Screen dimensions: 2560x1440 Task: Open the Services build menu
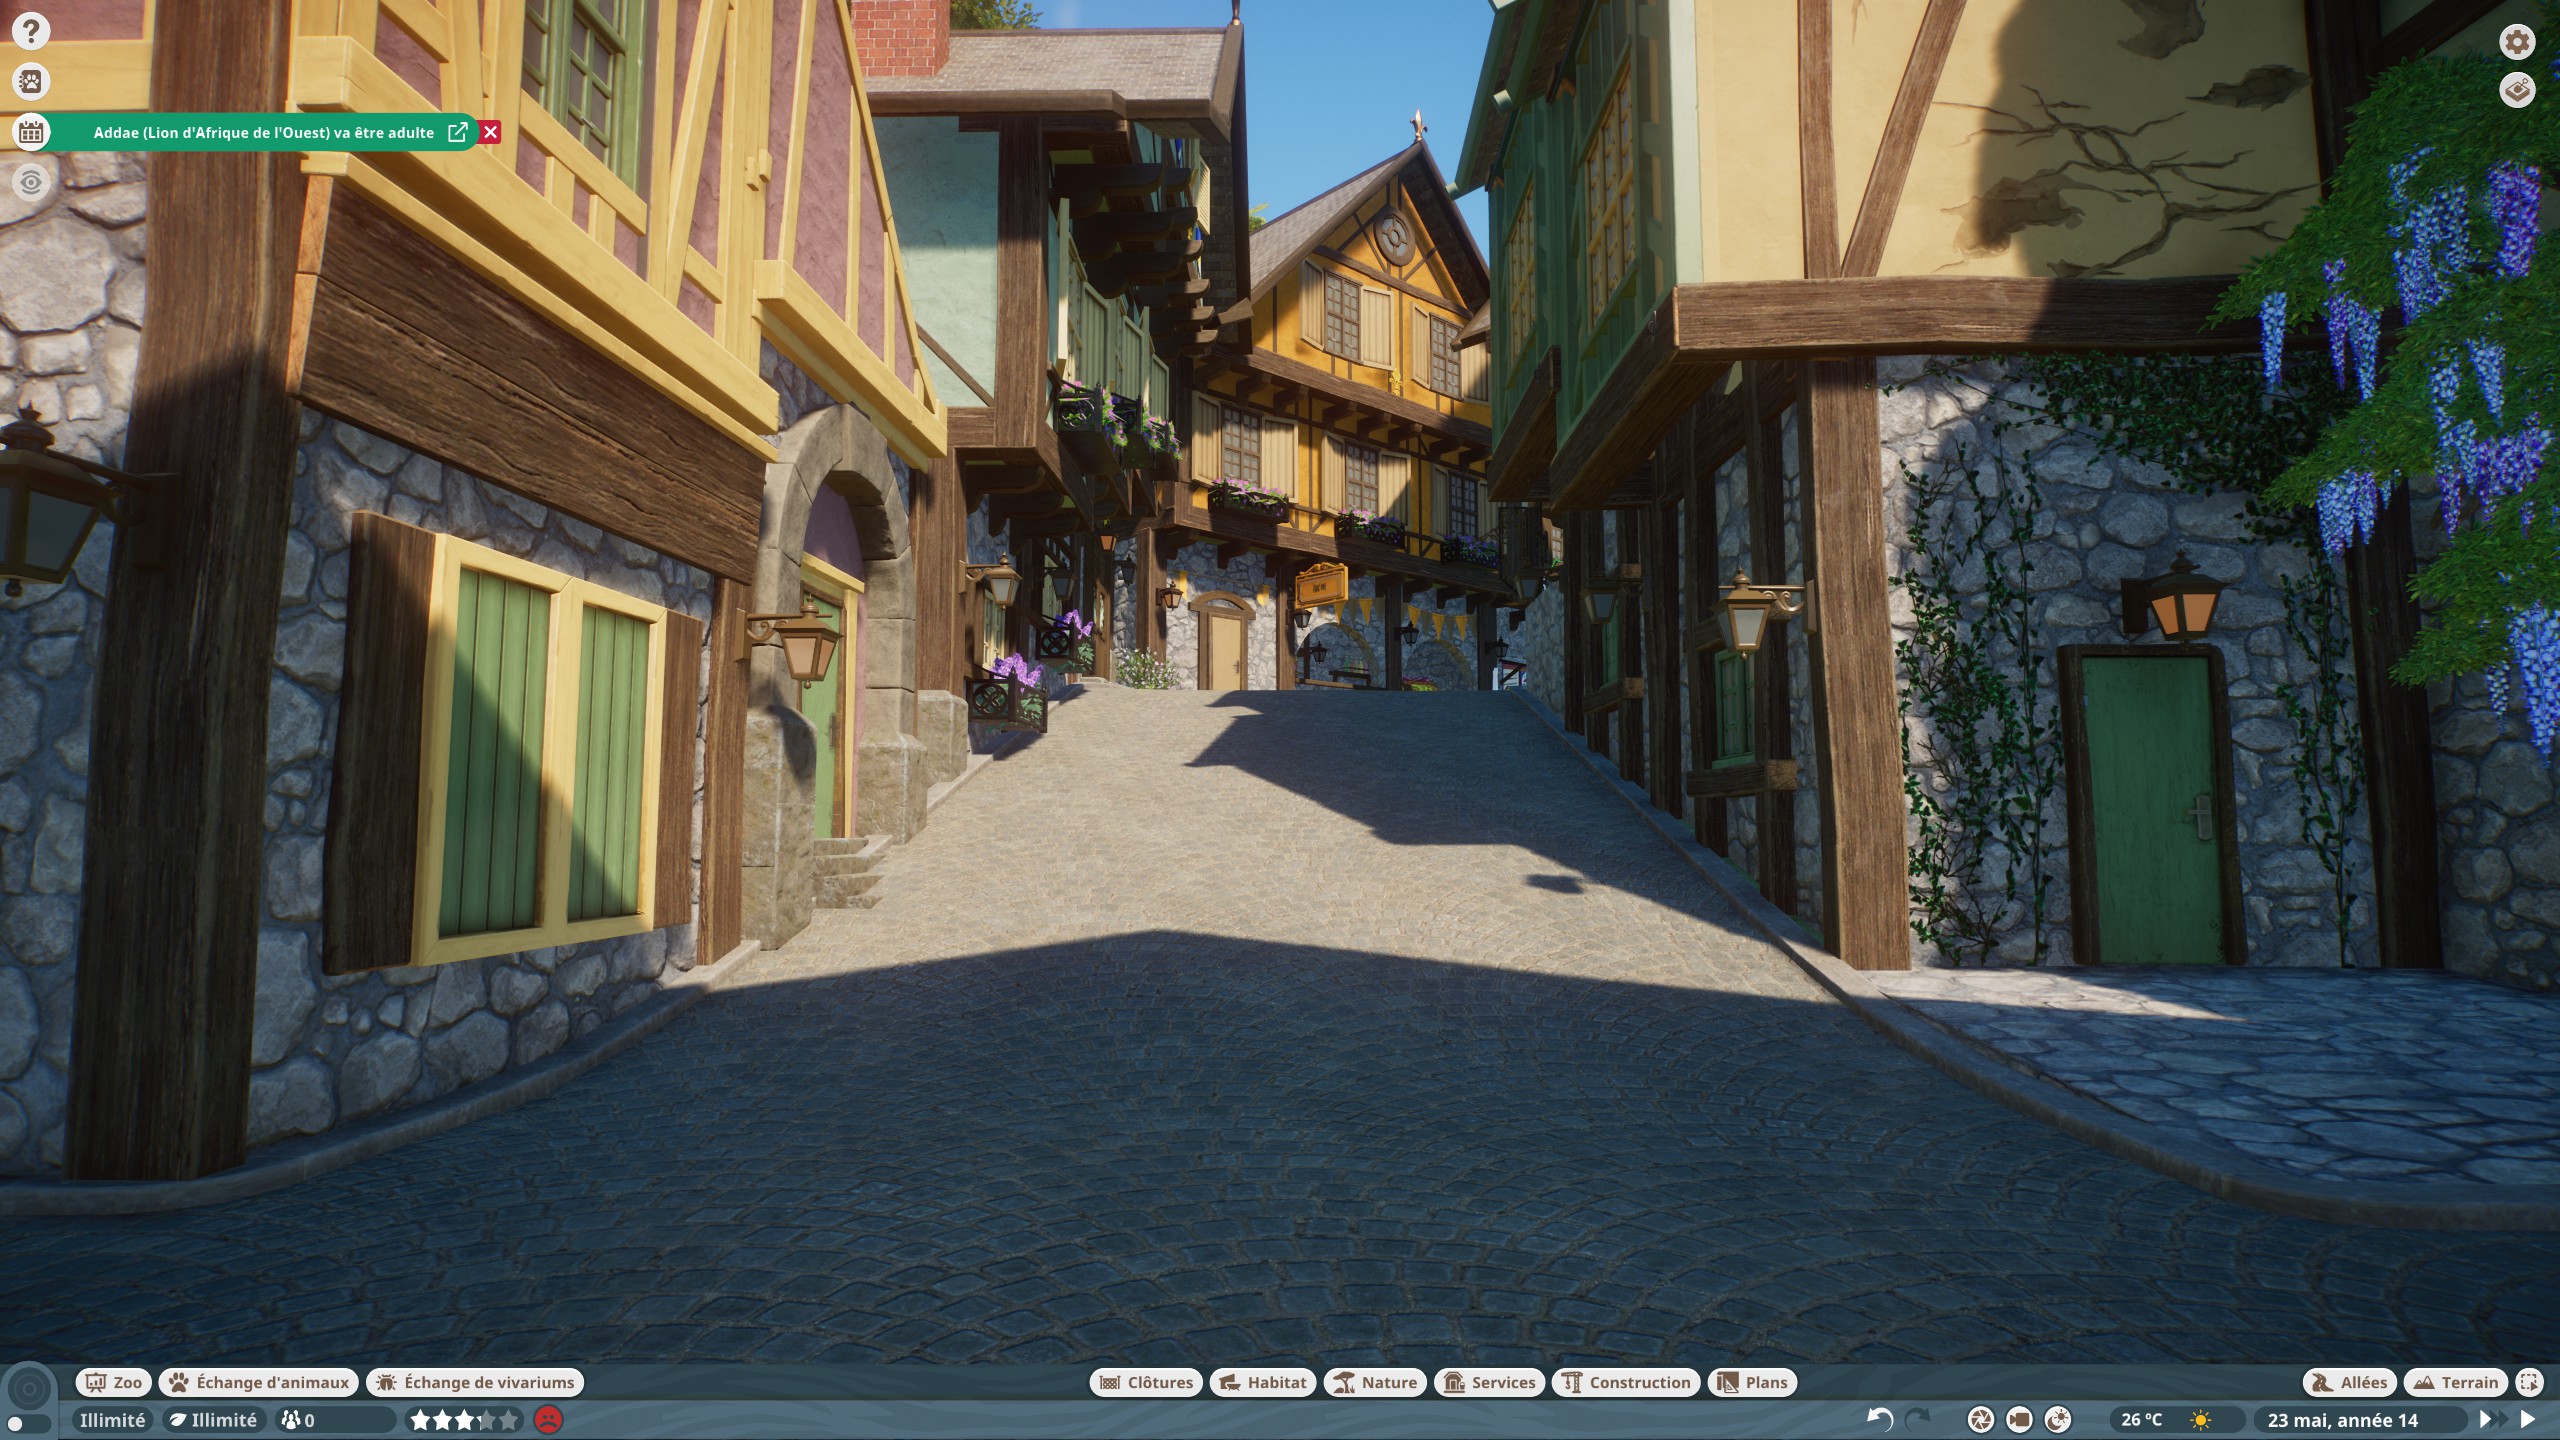pos(1489,1382)
